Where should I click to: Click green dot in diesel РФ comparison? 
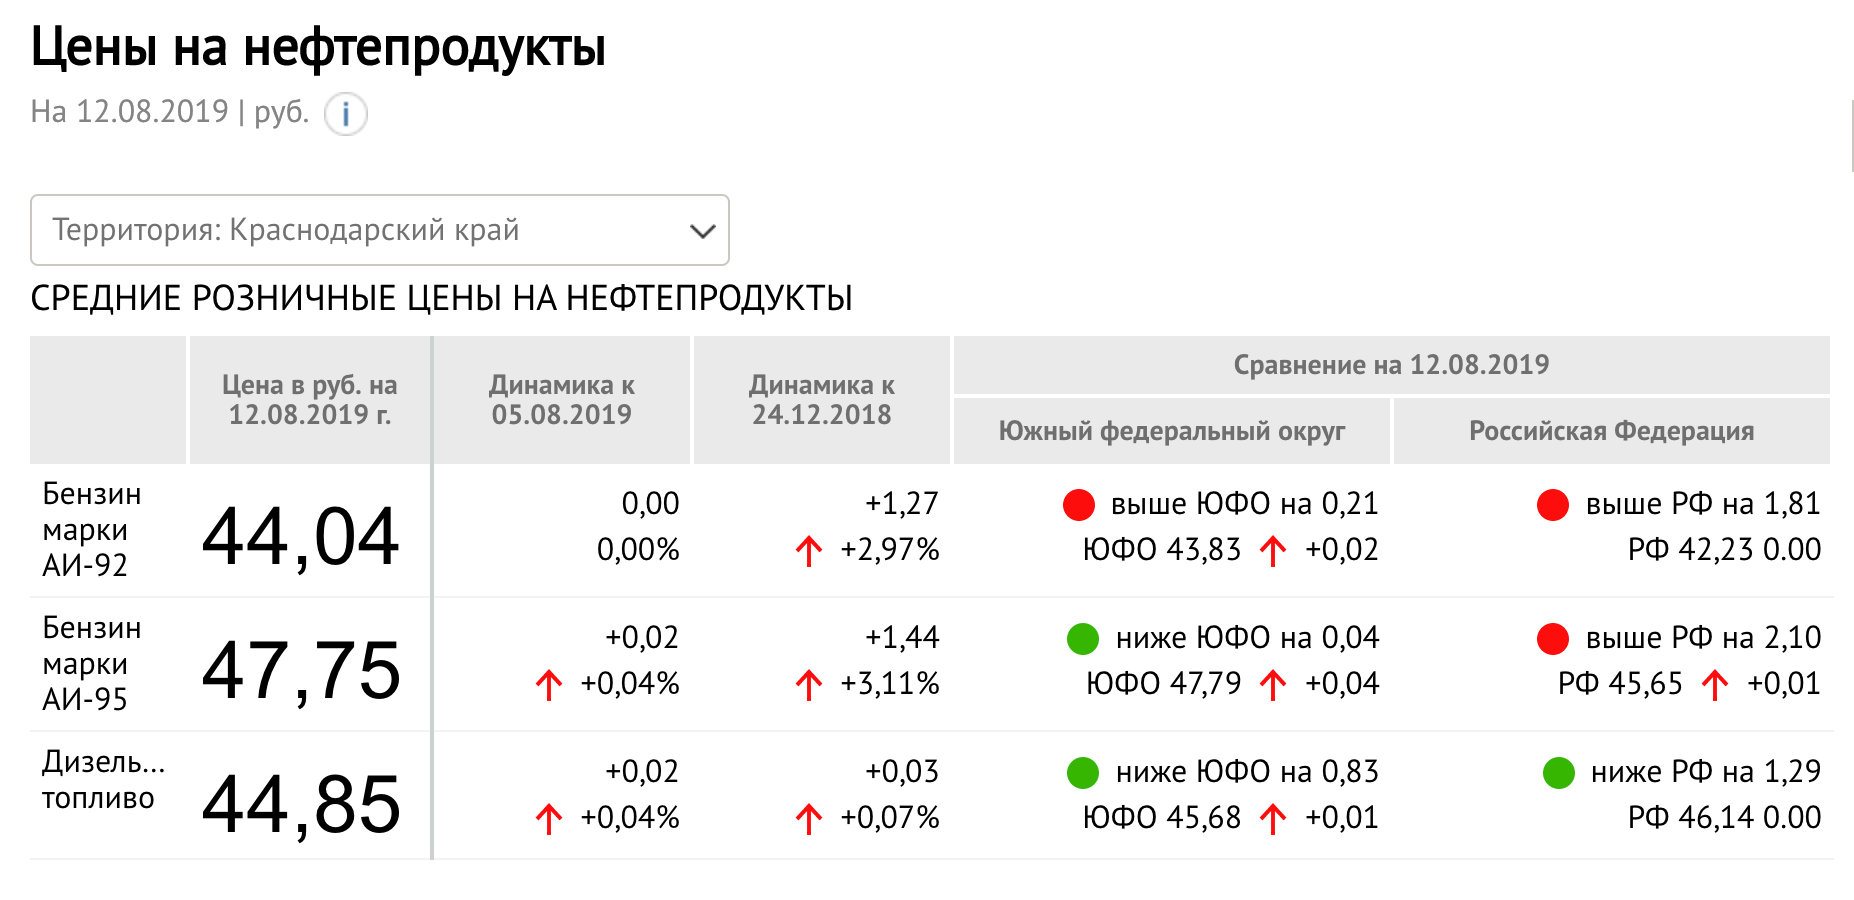click(1559, 773)
